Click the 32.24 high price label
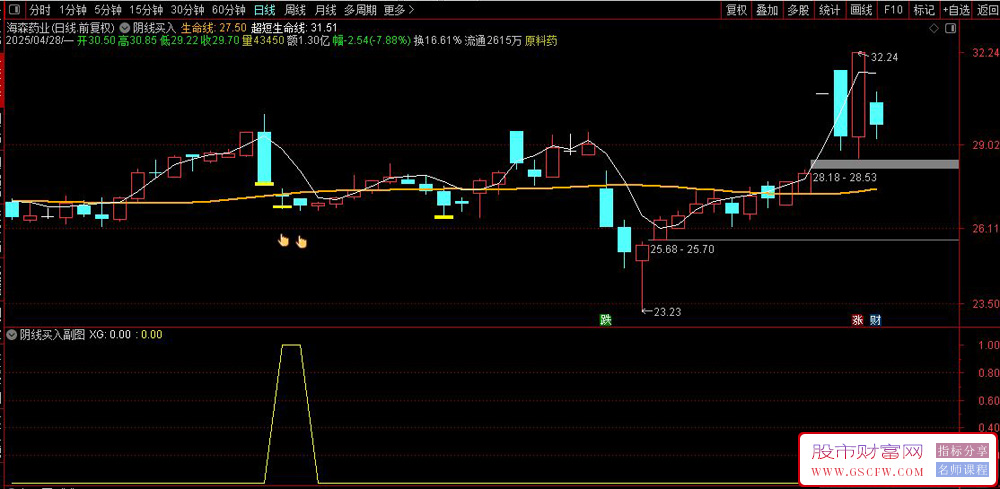 pos(884,57)
